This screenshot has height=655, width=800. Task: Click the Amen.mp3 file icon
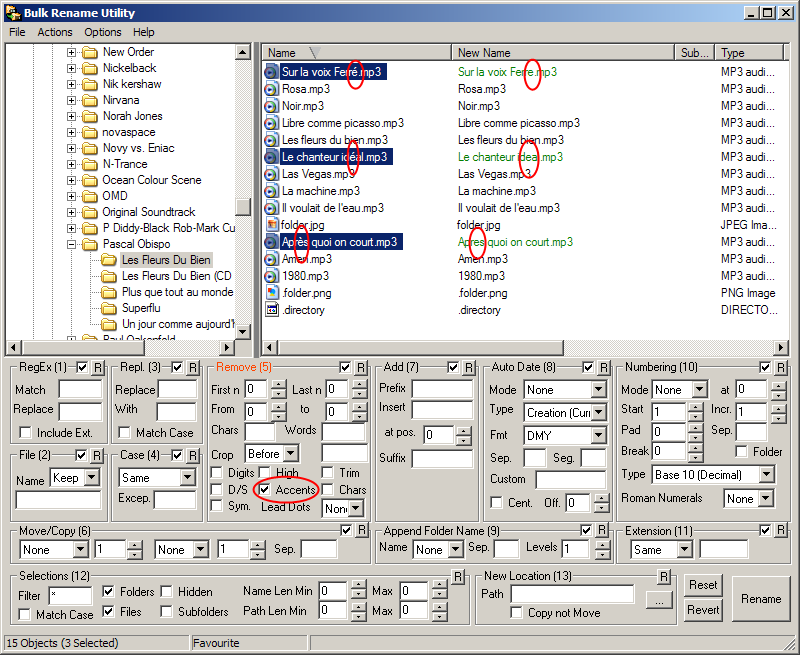click(x=271, y=259)
